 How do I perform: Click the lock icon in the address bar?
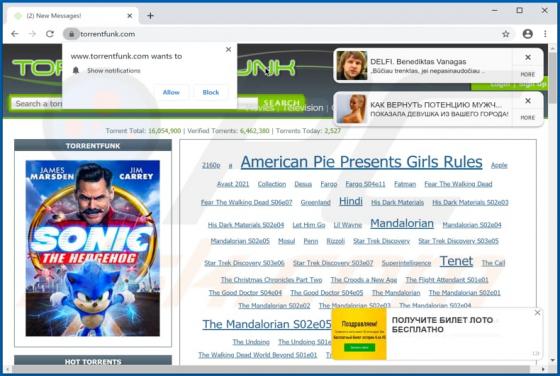pyautogui.click(x=71, y=34)
